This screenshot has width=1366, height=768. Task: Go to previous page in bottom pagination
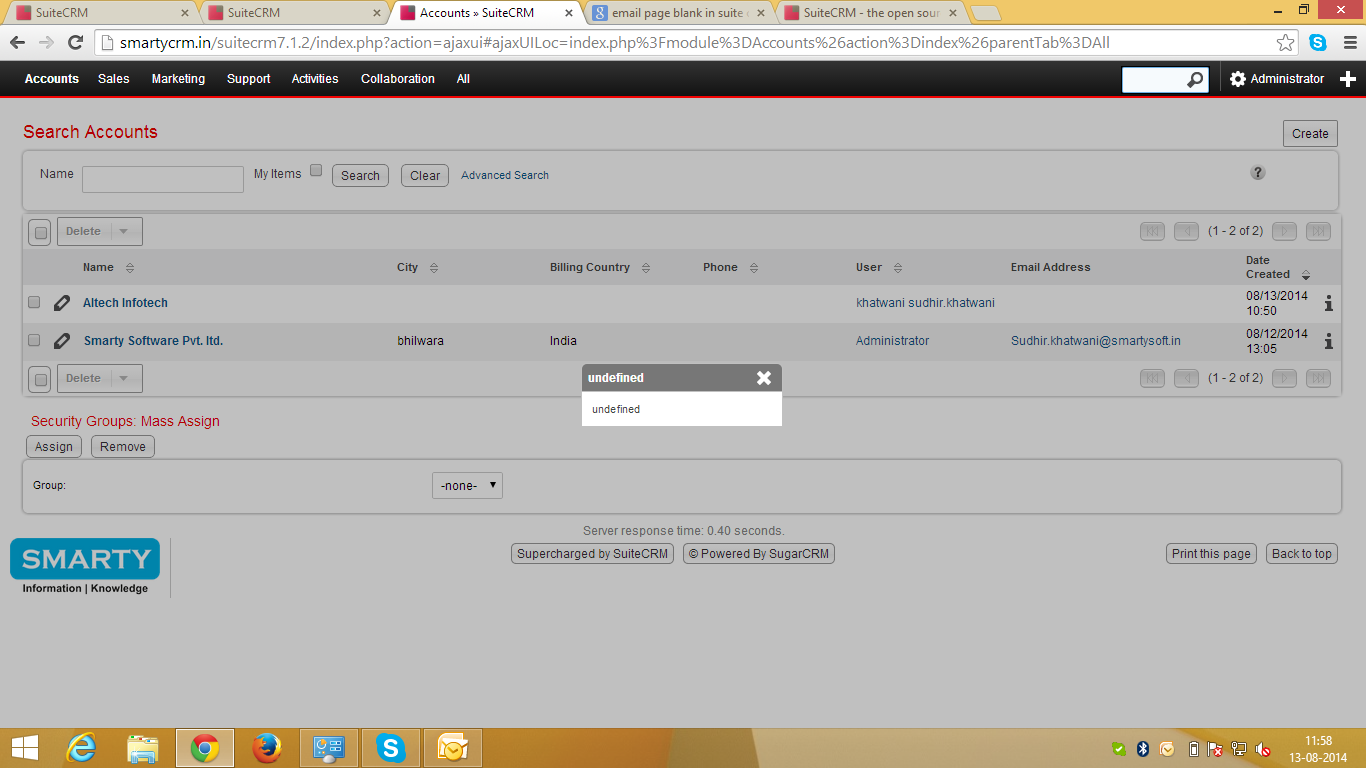[x=1186, y=378]
